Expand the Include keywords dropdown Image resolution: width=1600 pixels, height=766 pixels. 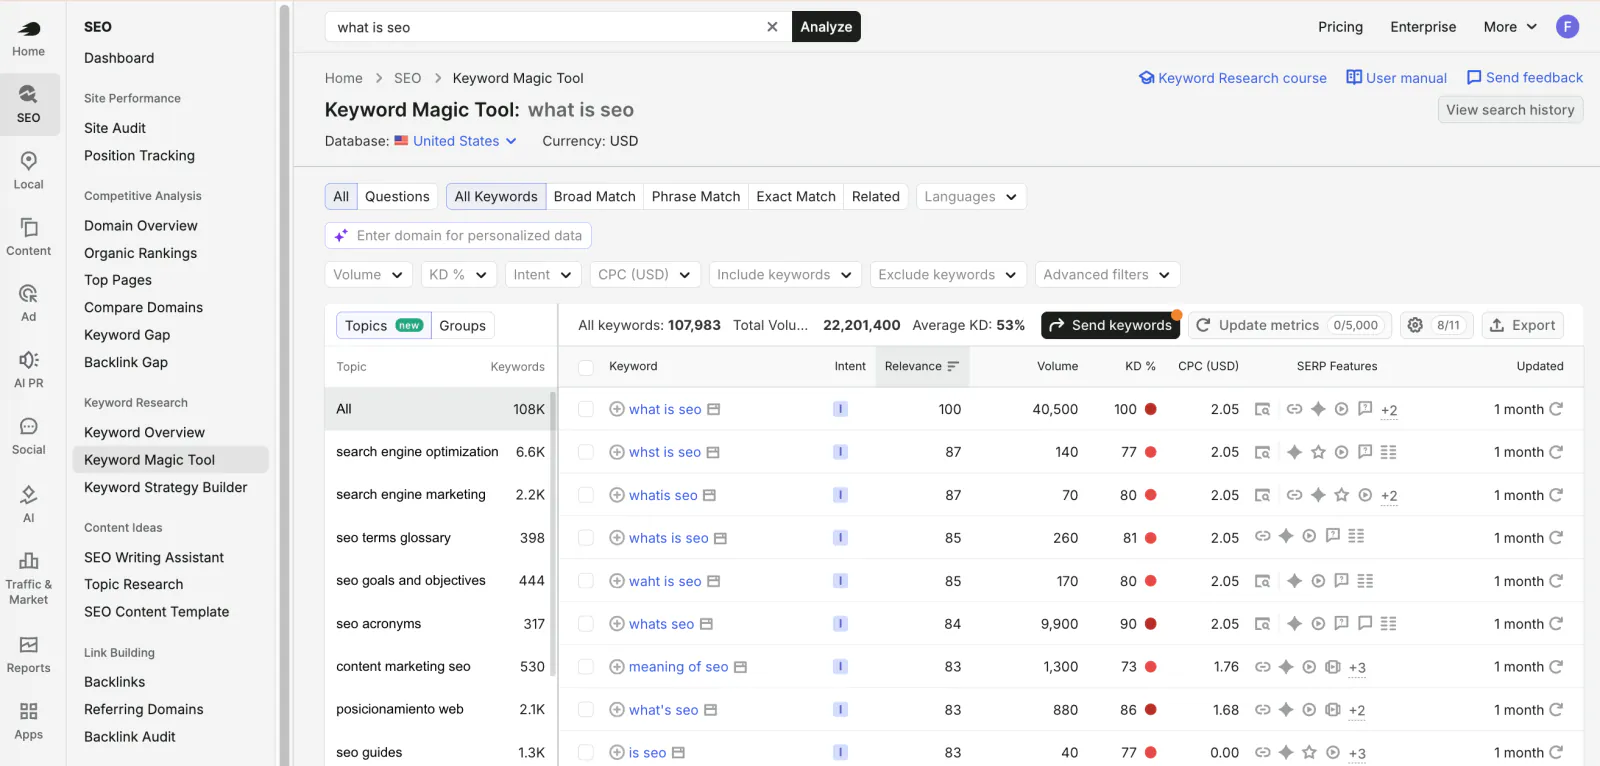[x=784, y=274]
